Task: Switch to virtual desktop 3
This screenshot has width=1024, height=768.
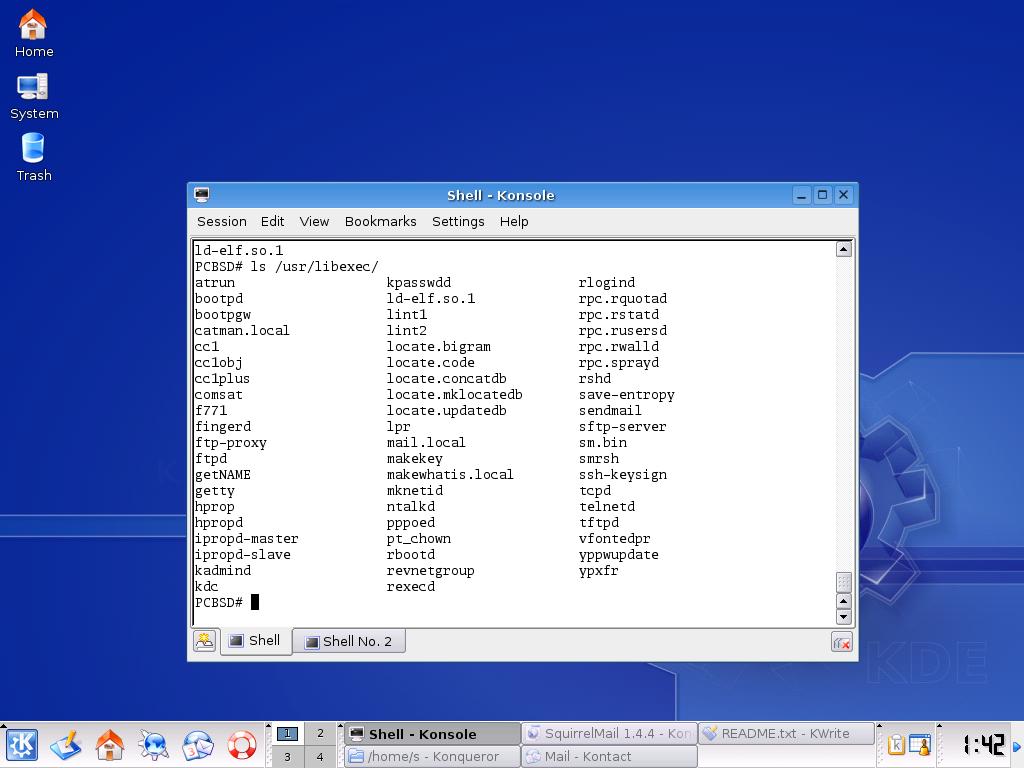Action: pos(287,757)
